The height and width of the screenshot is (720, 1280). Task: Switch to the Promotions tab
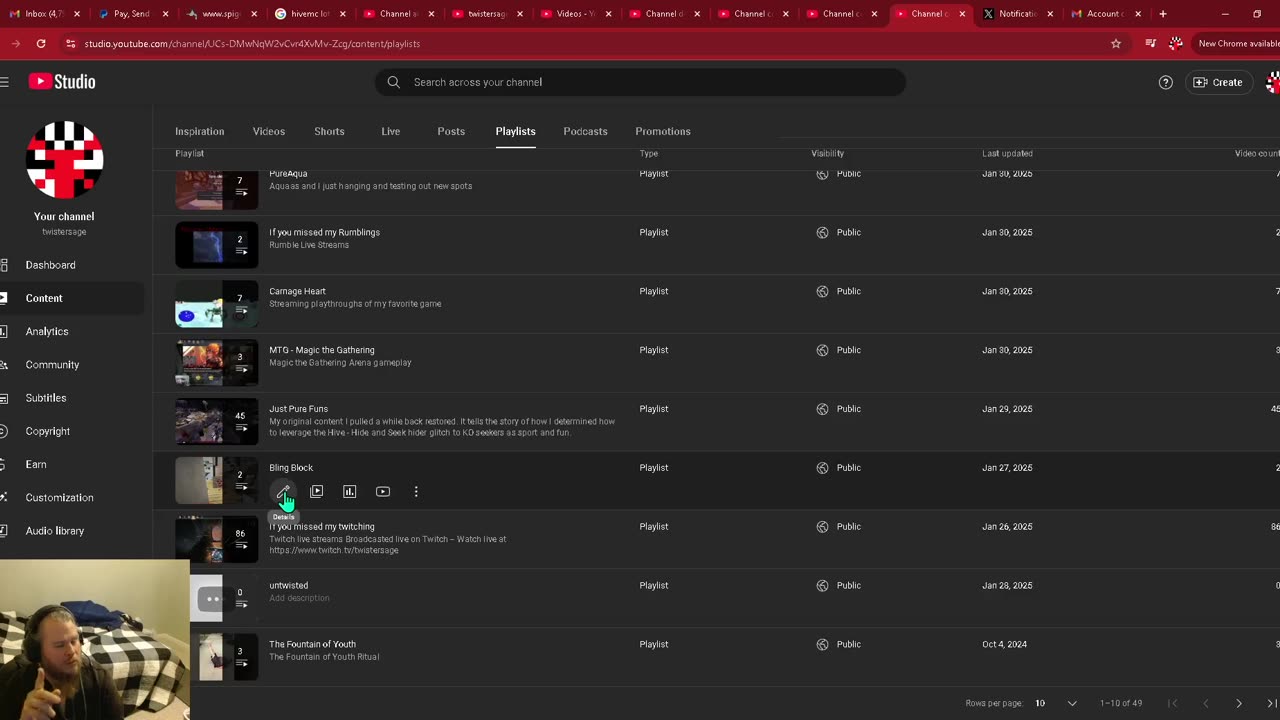pos(663,131)
